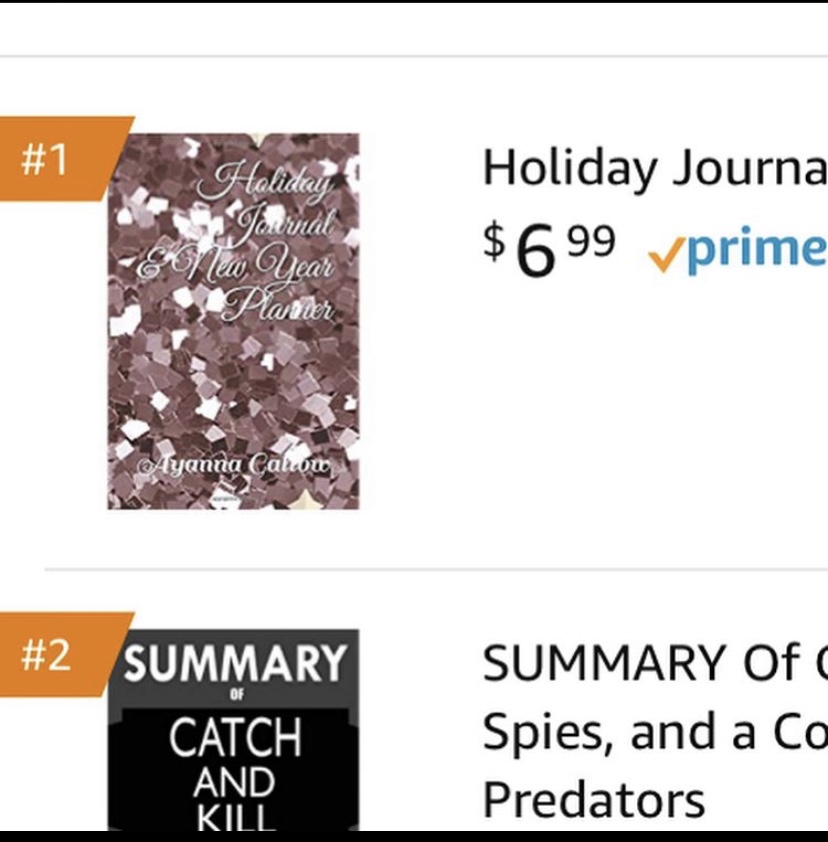Click the word Predators in second title
Image resolution: width=828 pixels, height=842 pixels.
594,800
